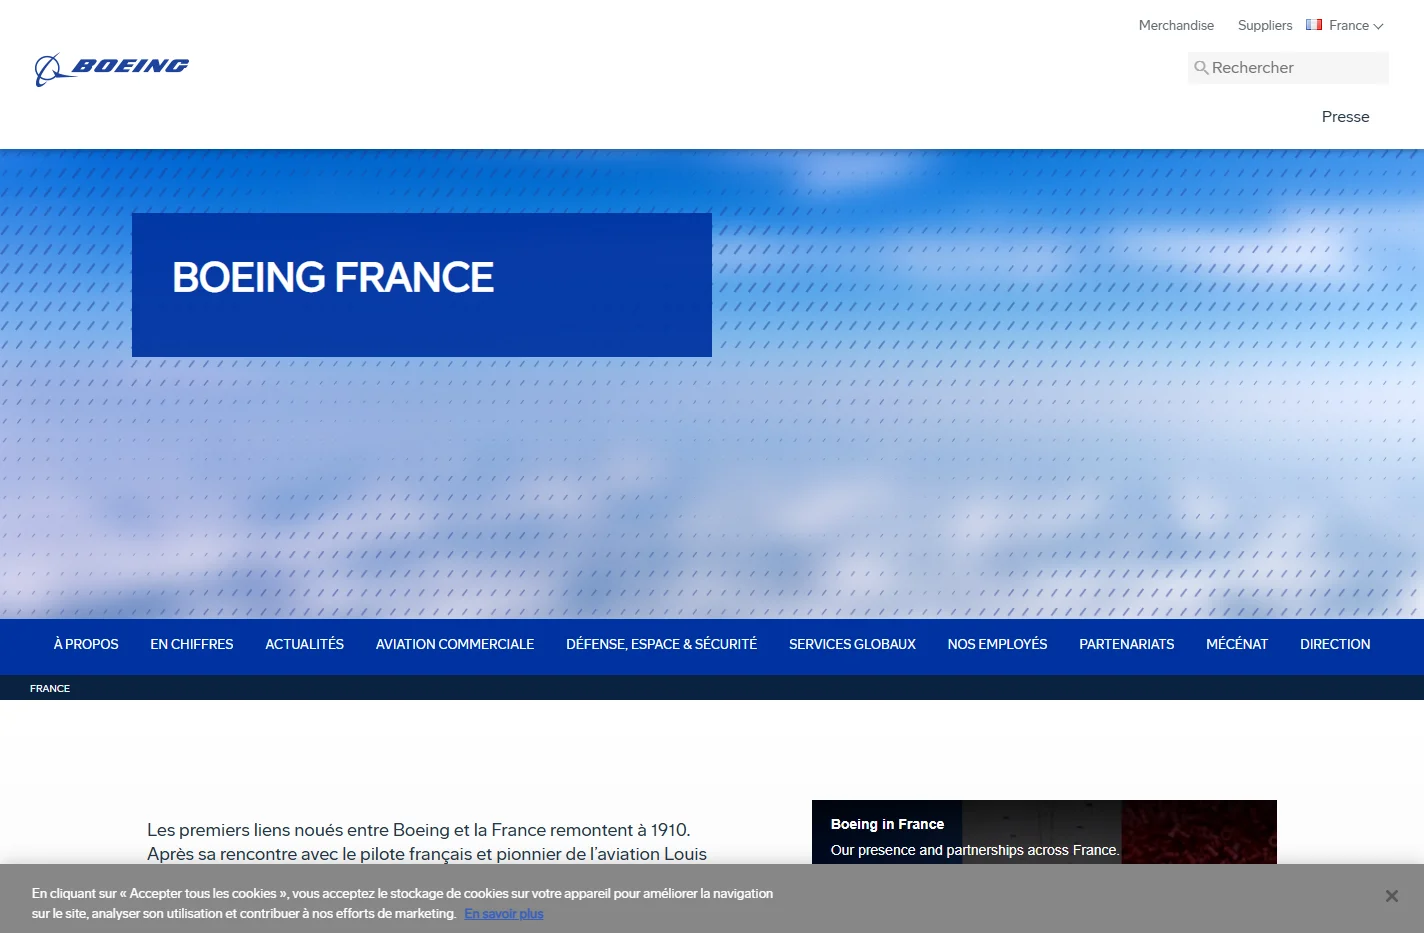
Task: Click the Rechercher search field
Action: click(x=1288, y=68)
